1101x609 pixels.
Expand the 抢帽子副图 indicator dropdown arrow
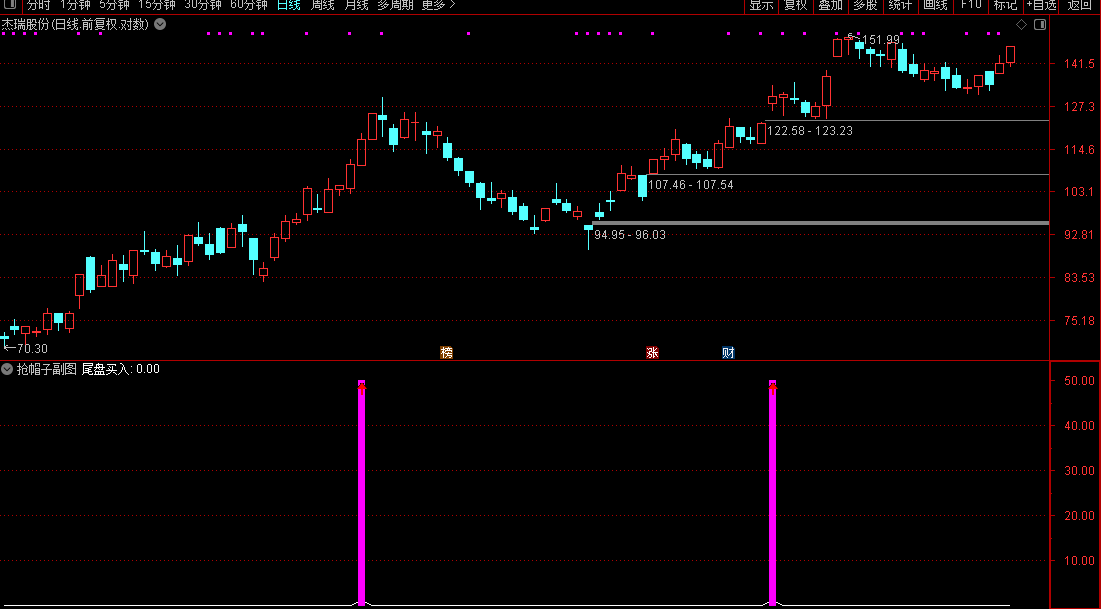pyautogui.click(x=7, y=369)
